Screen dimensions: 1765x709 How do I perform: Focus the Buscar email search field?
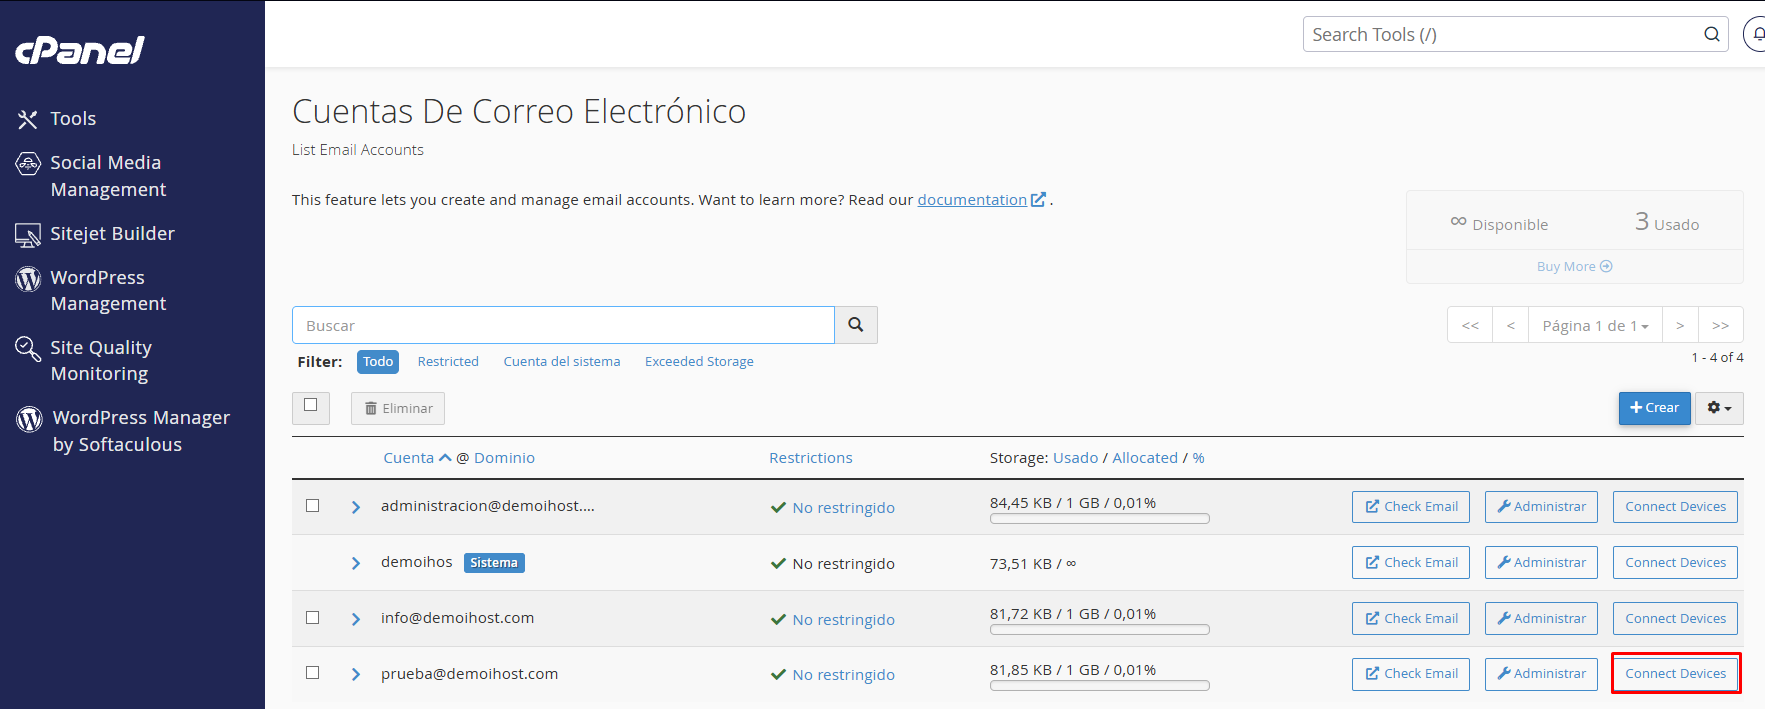tap(563, 325)
